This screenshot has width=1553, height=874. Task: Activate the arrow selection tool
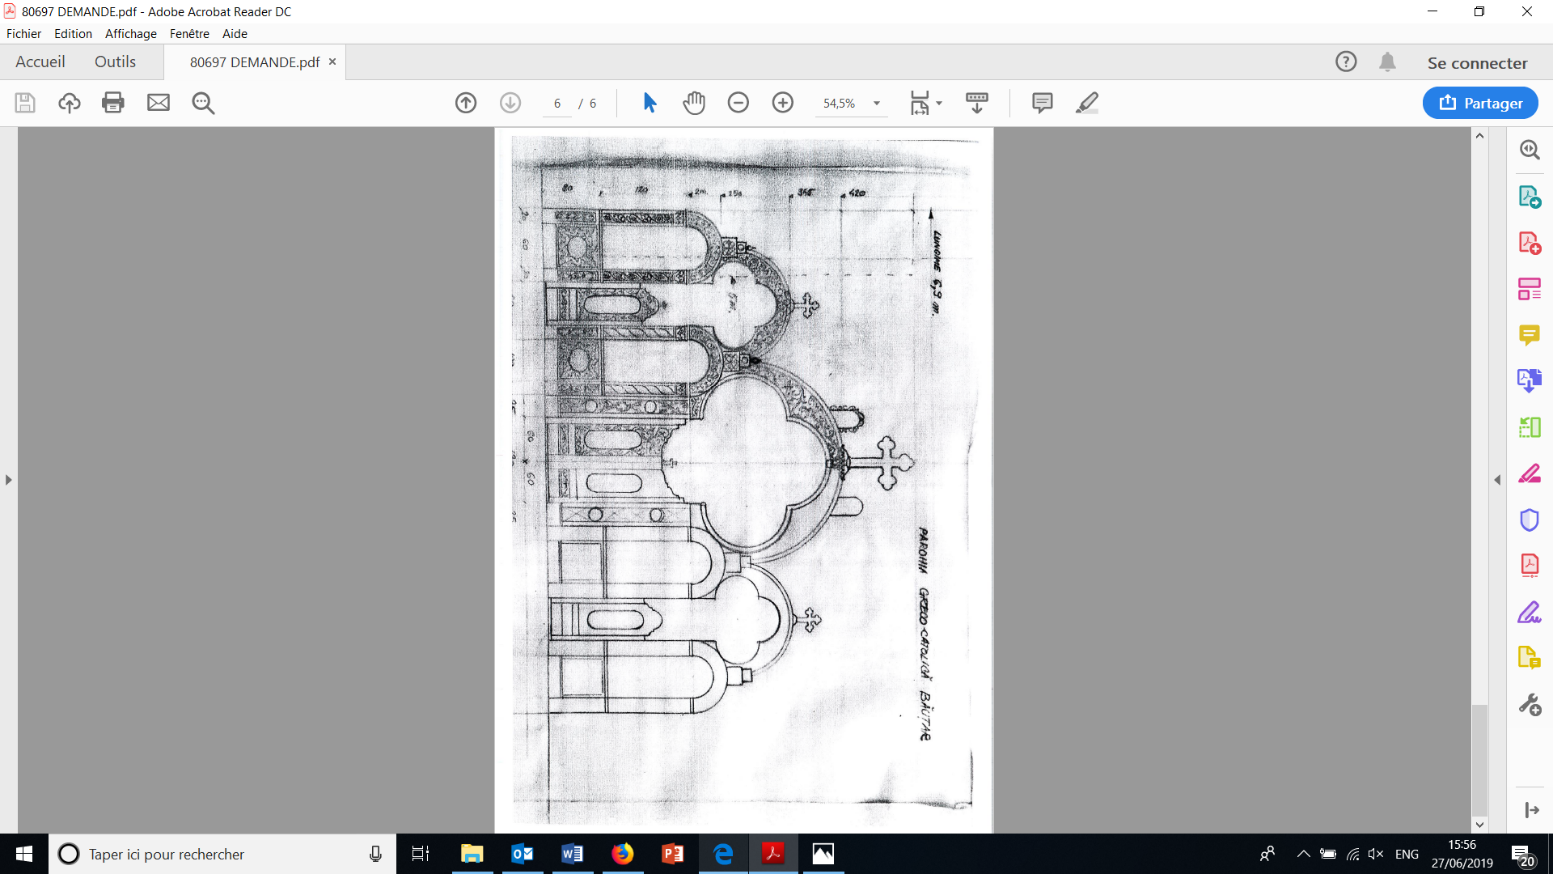tap(650, 103)
